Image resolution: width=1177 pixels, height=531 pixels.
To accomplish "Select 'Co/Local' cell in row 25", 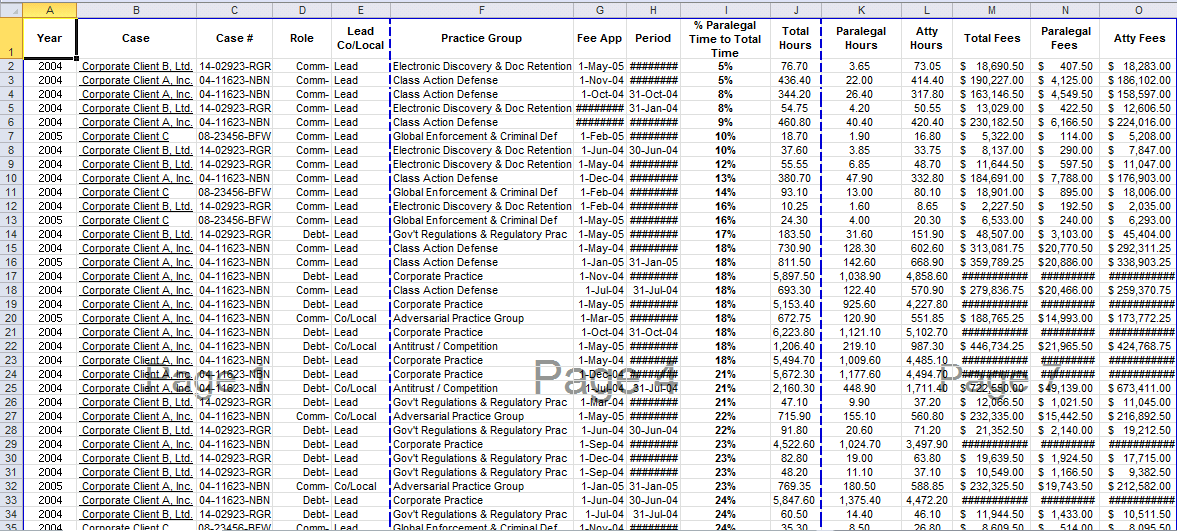I will (x=361, y=388).
